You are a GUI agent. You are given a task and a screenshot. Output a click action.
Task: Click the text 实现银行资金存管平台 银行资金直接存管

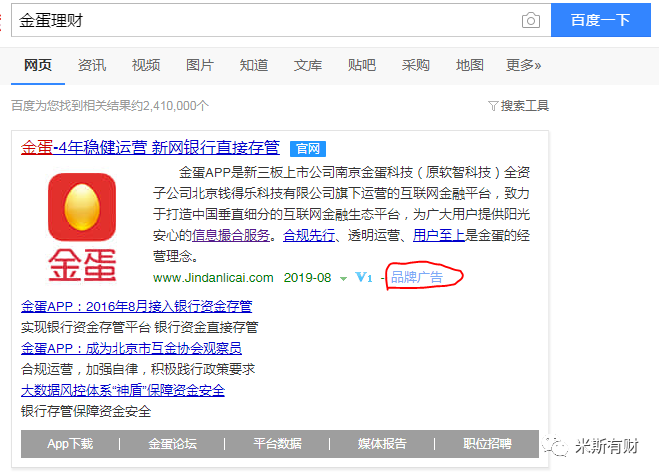140,327
